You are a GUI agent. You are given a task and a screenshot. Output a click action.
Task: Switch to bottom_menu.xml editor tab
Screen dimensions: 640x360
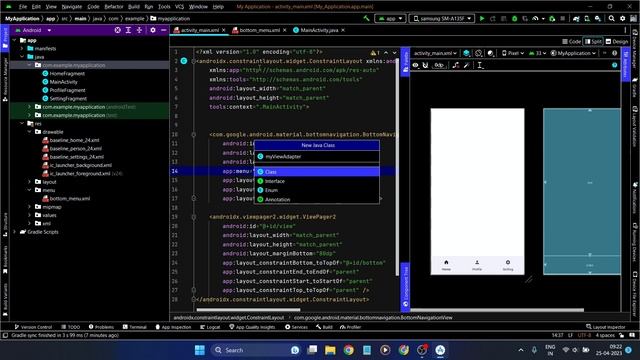click(x=259, y=30)
